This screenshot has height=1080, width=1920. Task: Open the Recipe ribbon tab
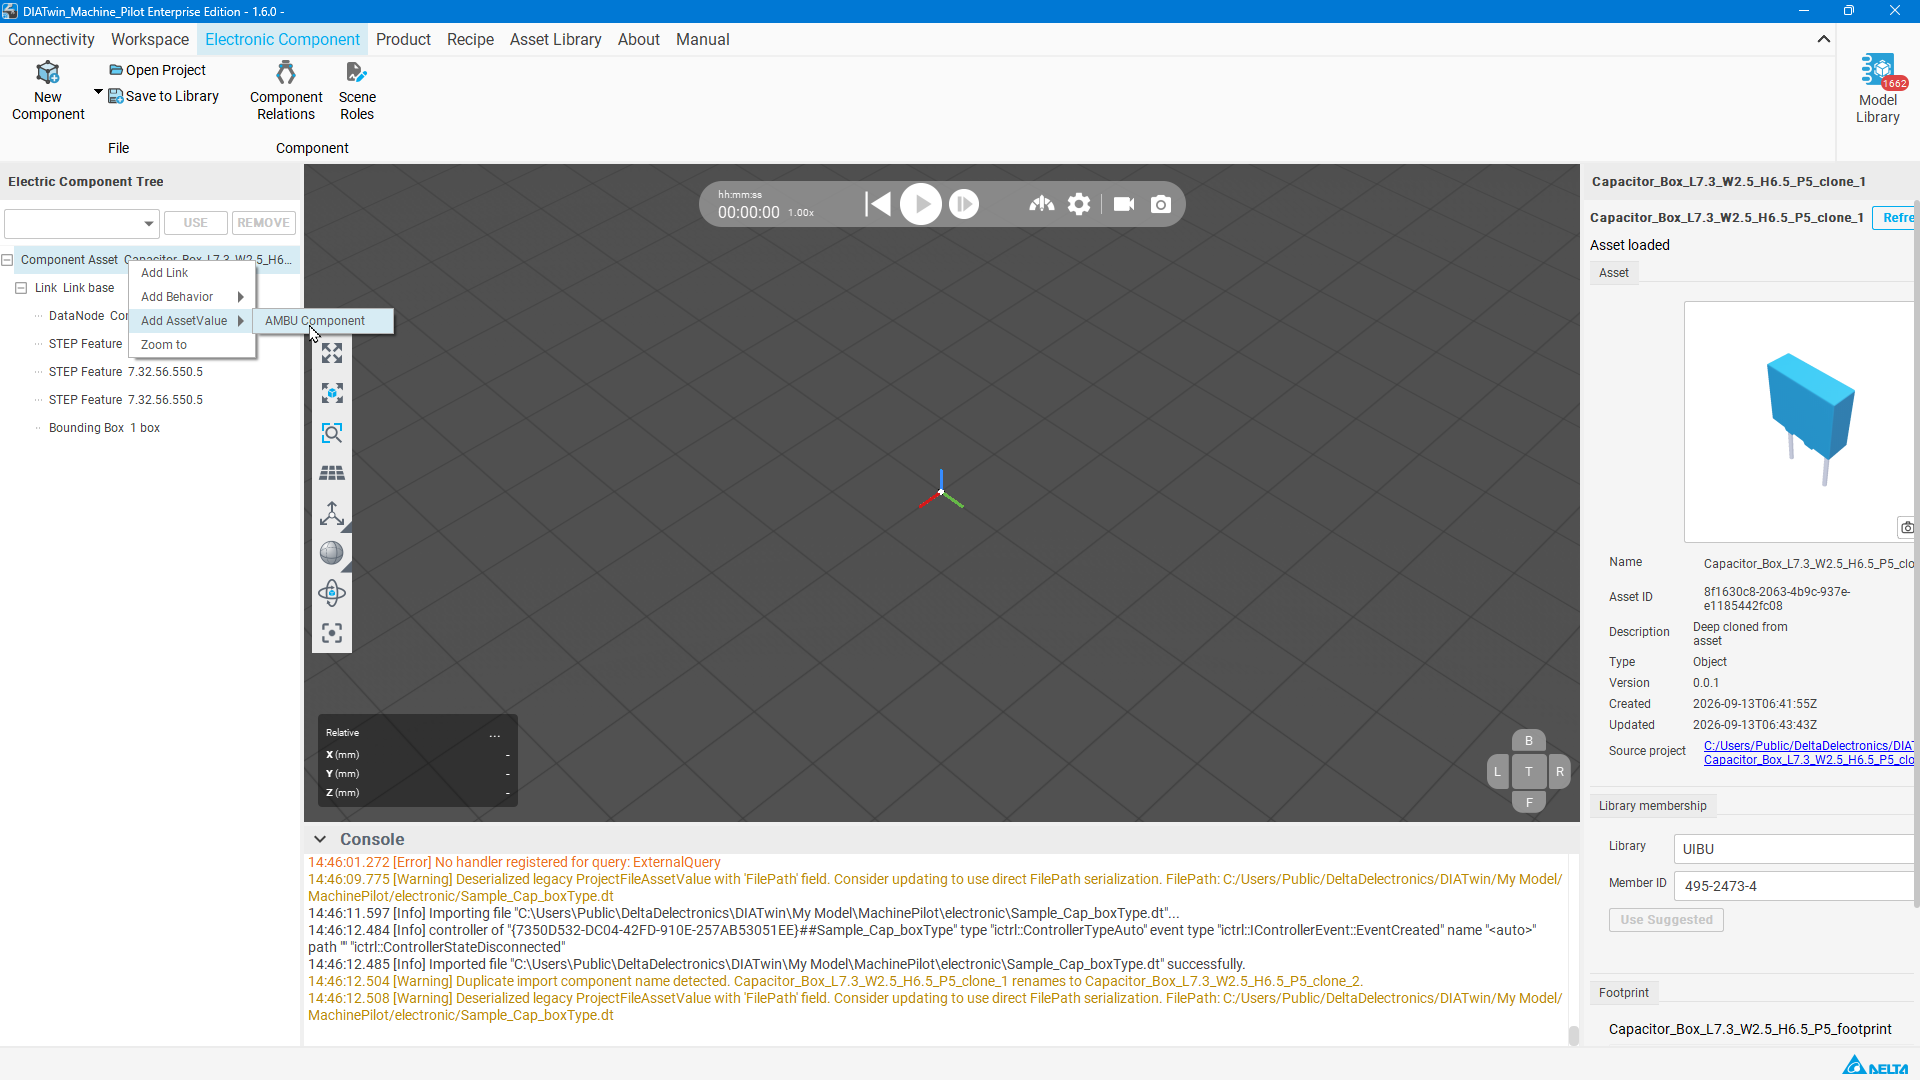point(470,40)
